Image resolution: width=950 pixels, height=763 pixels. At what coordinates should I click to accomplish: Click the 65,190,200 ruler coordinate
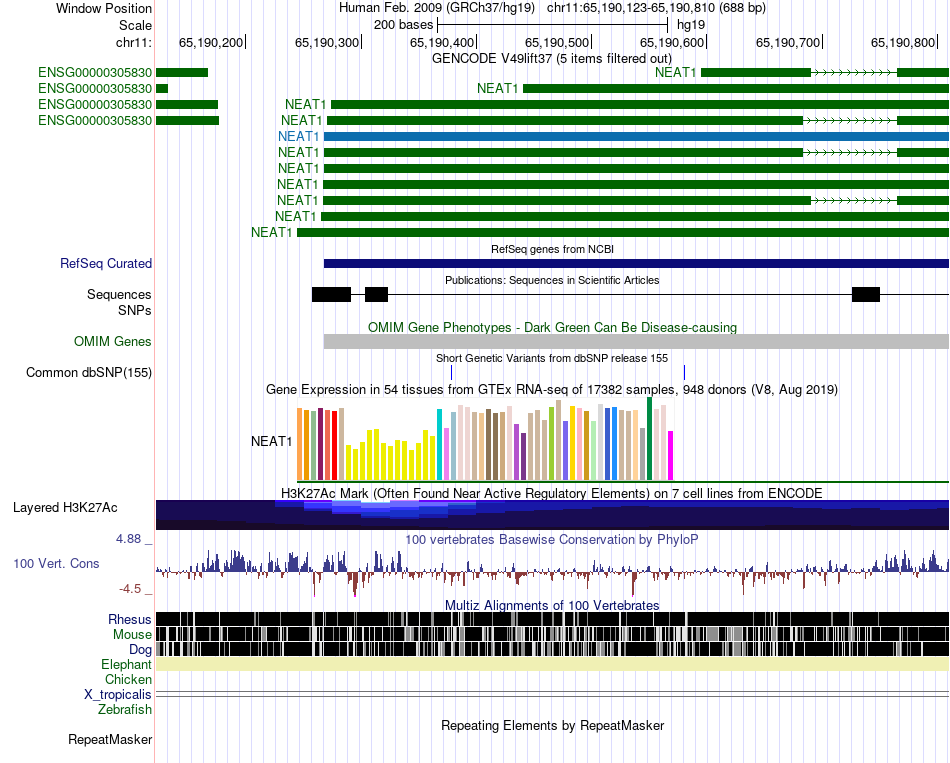pos(211,42)
